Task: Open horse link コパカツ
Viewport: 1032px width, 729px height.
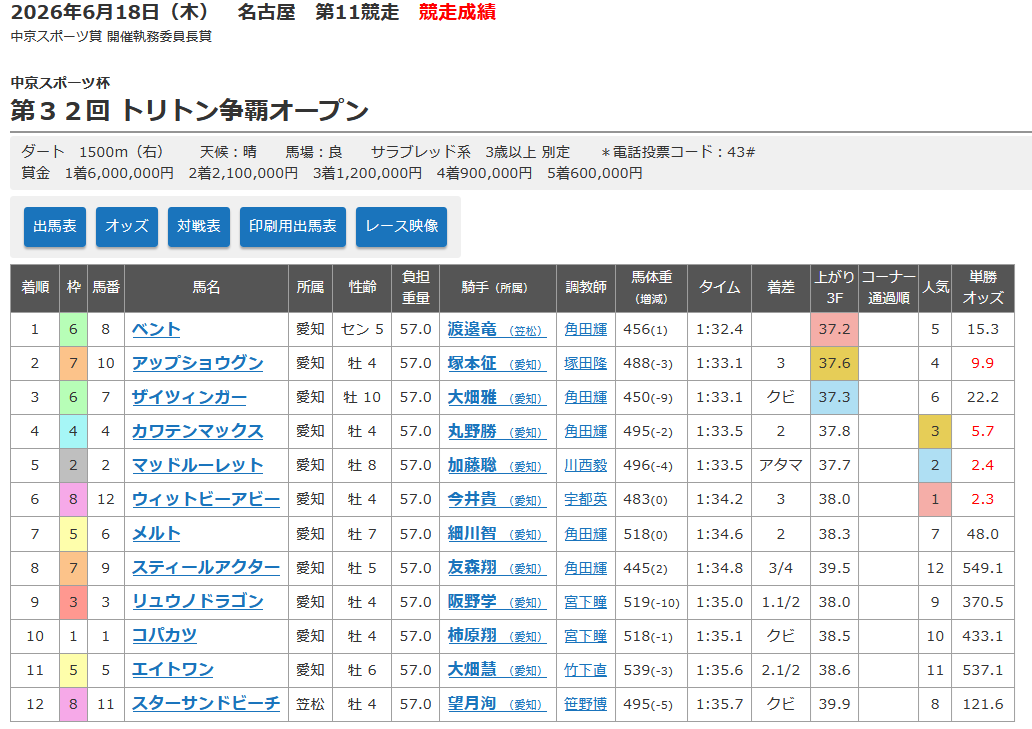Action: point(165,636)
